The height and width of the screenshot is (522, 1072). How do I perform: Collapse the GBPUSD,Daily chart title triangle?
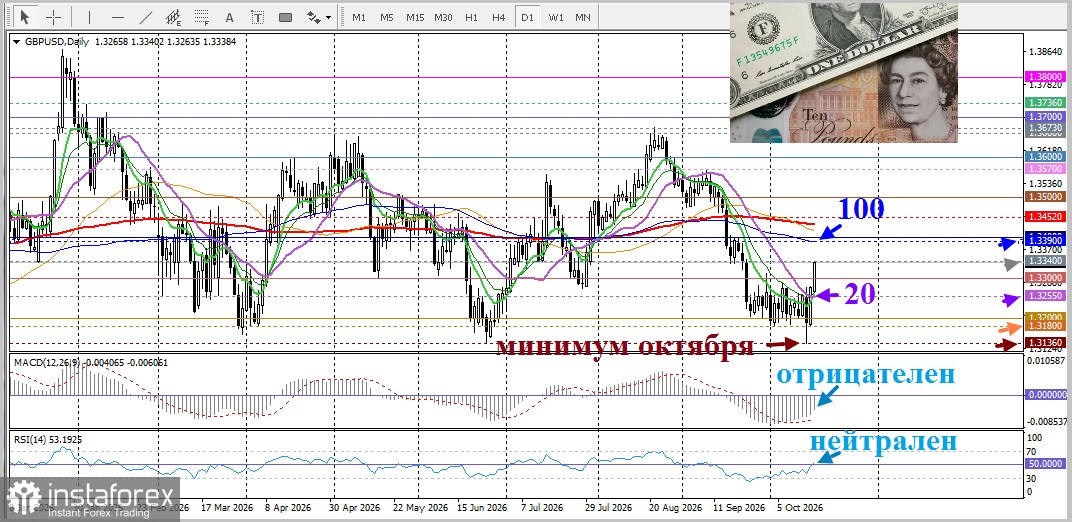point(17,42)
